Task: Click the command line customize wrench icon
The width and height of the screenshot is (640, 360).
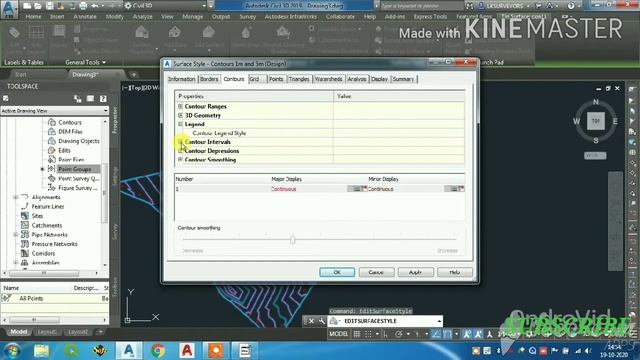Action: 322,321
